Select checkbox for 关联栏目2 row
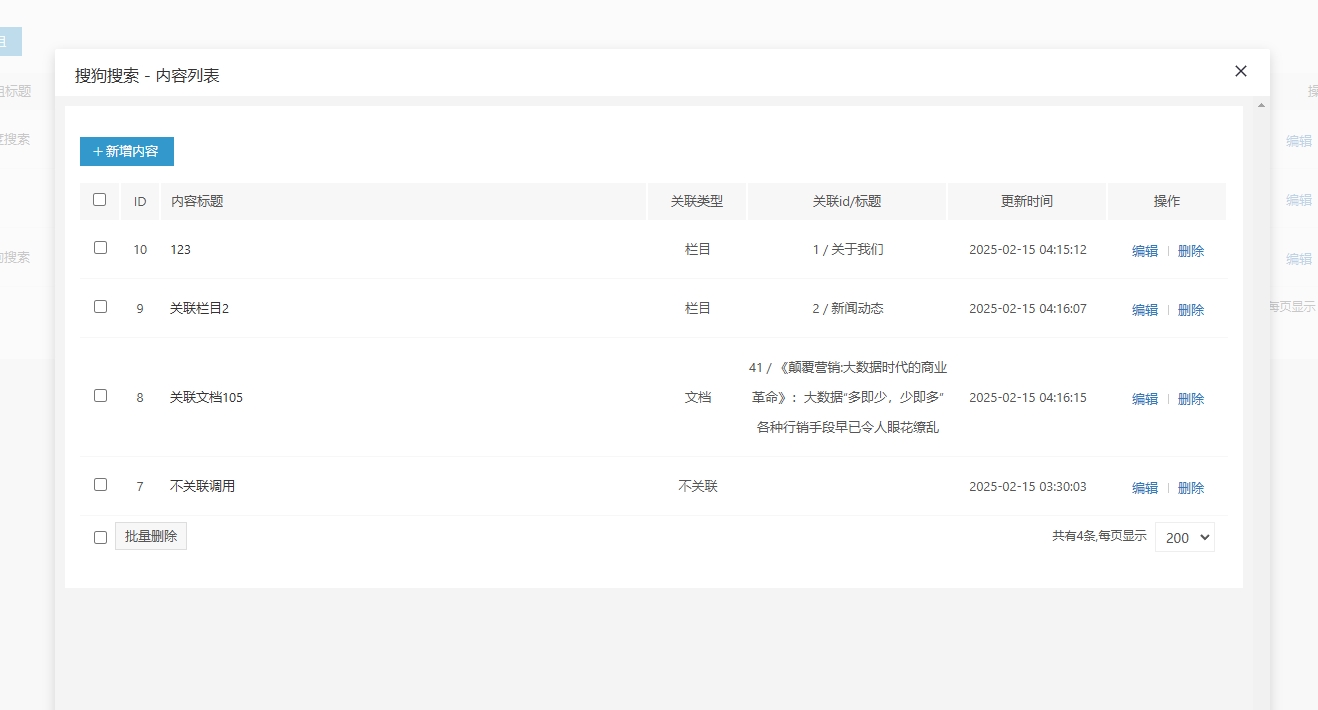The image size is (1318, 710). (x=100, y=307)
